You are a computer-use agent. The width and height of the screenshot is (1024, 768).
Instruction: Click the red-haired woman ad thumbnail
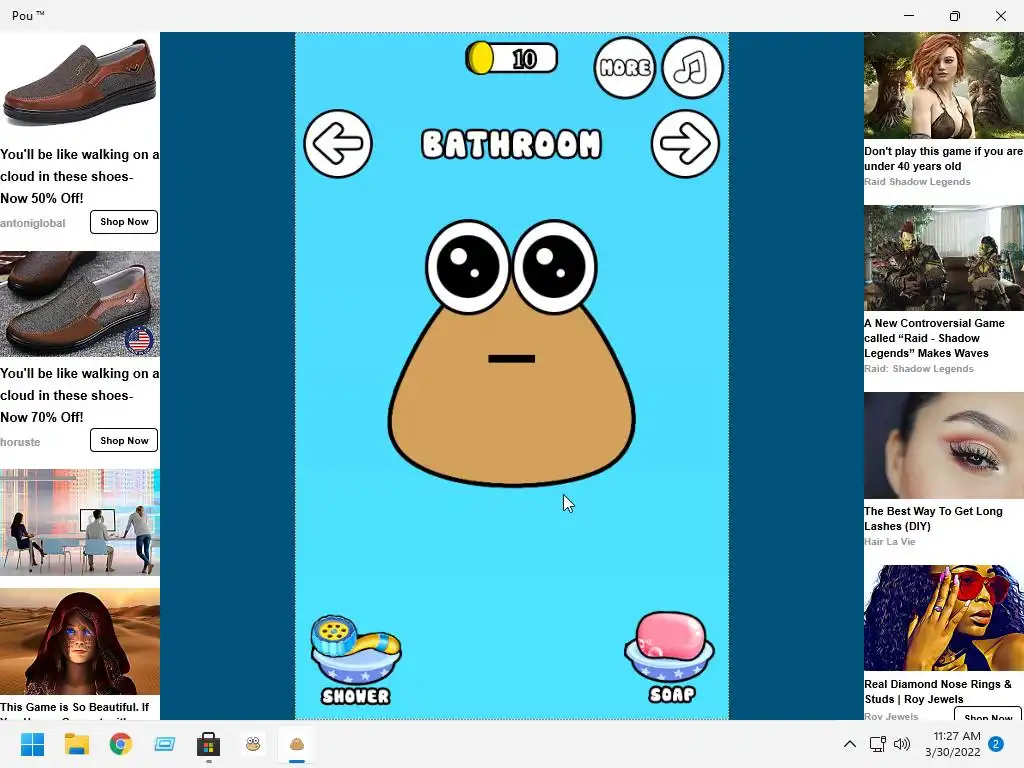click(944, 86)
